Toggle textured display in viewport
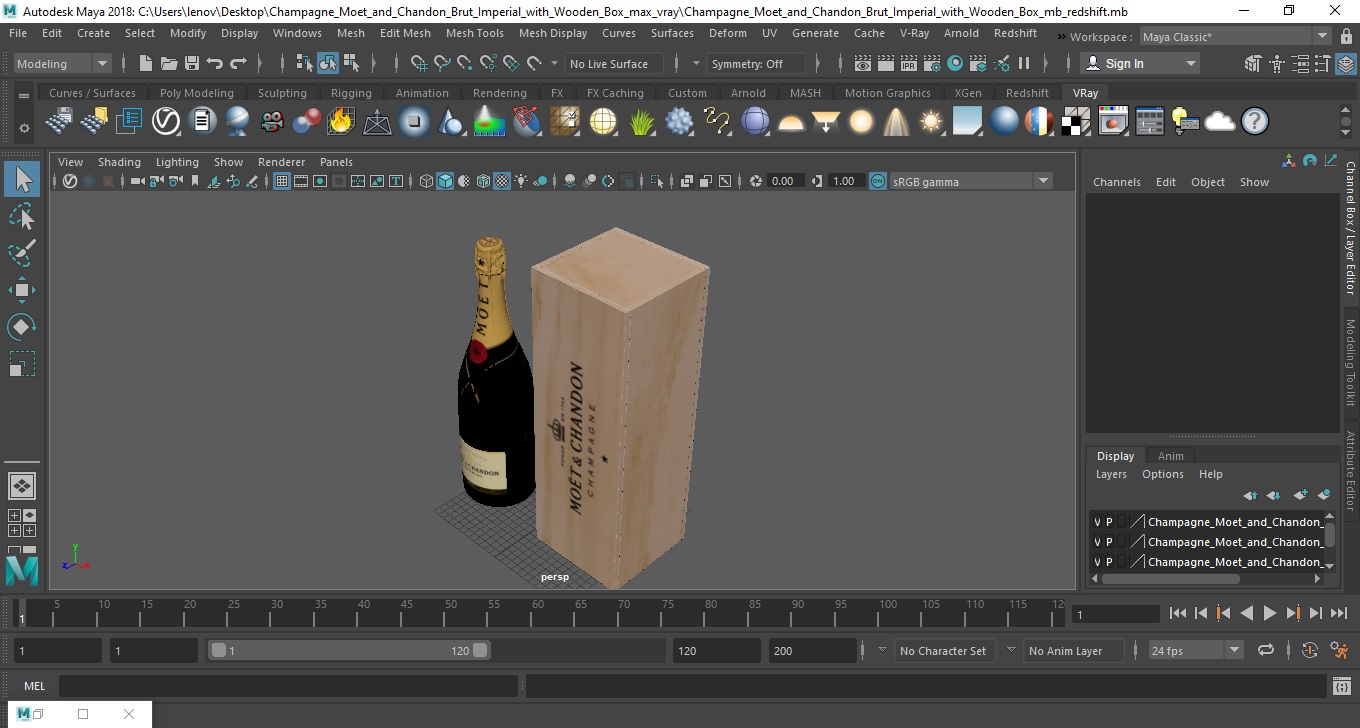The width and height of the screenshot is (1360, 728). click(x=502, y=181)
